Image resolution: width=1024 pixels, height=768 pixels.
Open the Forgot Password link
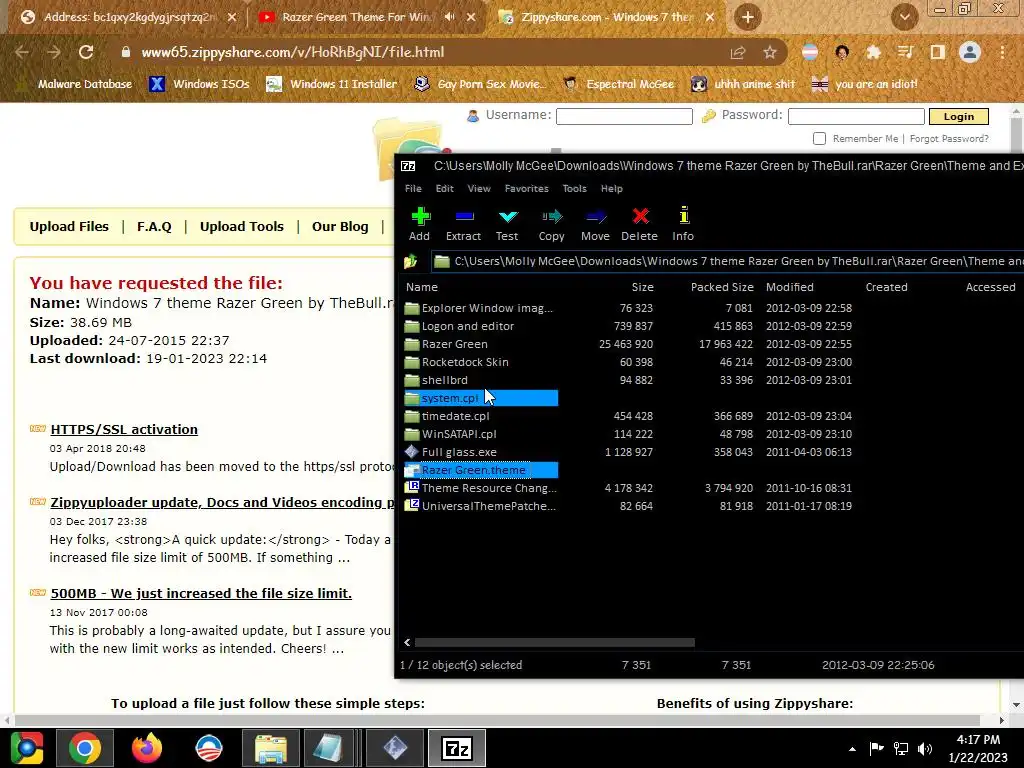click(949, 138)
